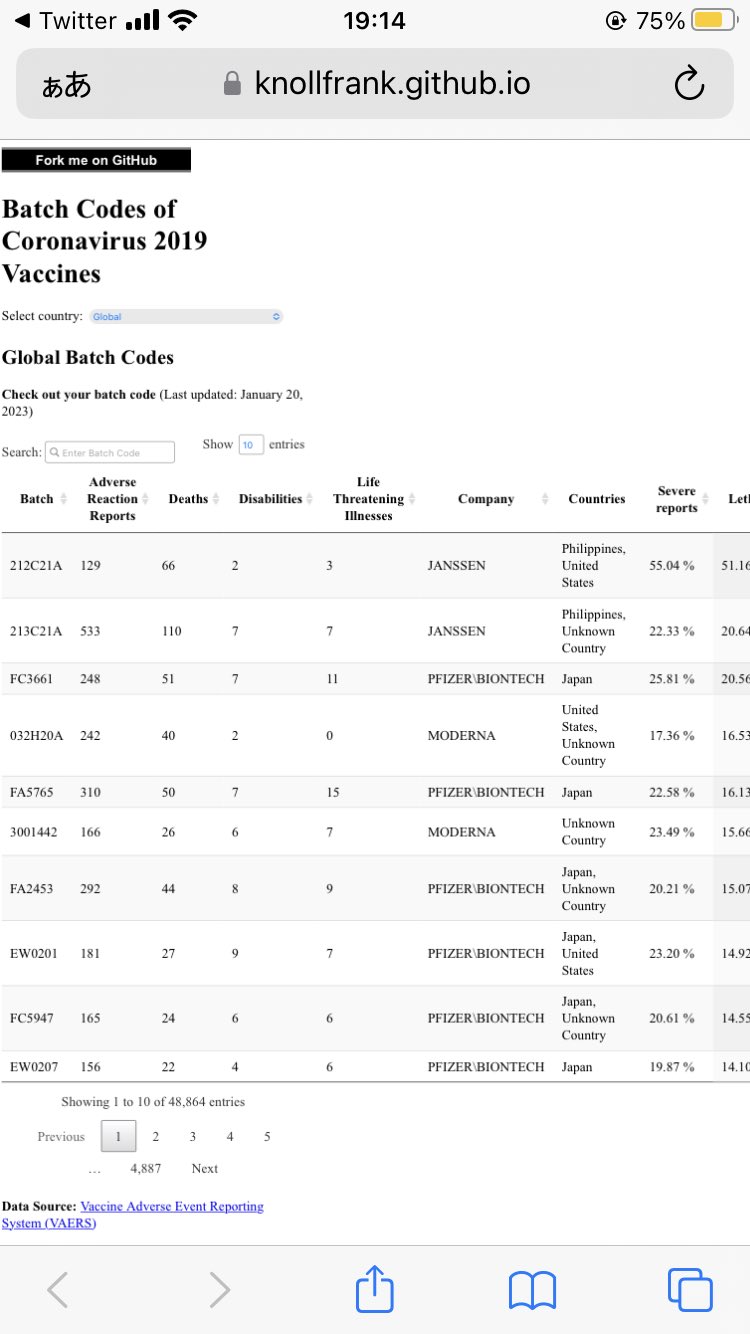Select pagination page 3
750x1334 pixels.
click(192, 1136)
